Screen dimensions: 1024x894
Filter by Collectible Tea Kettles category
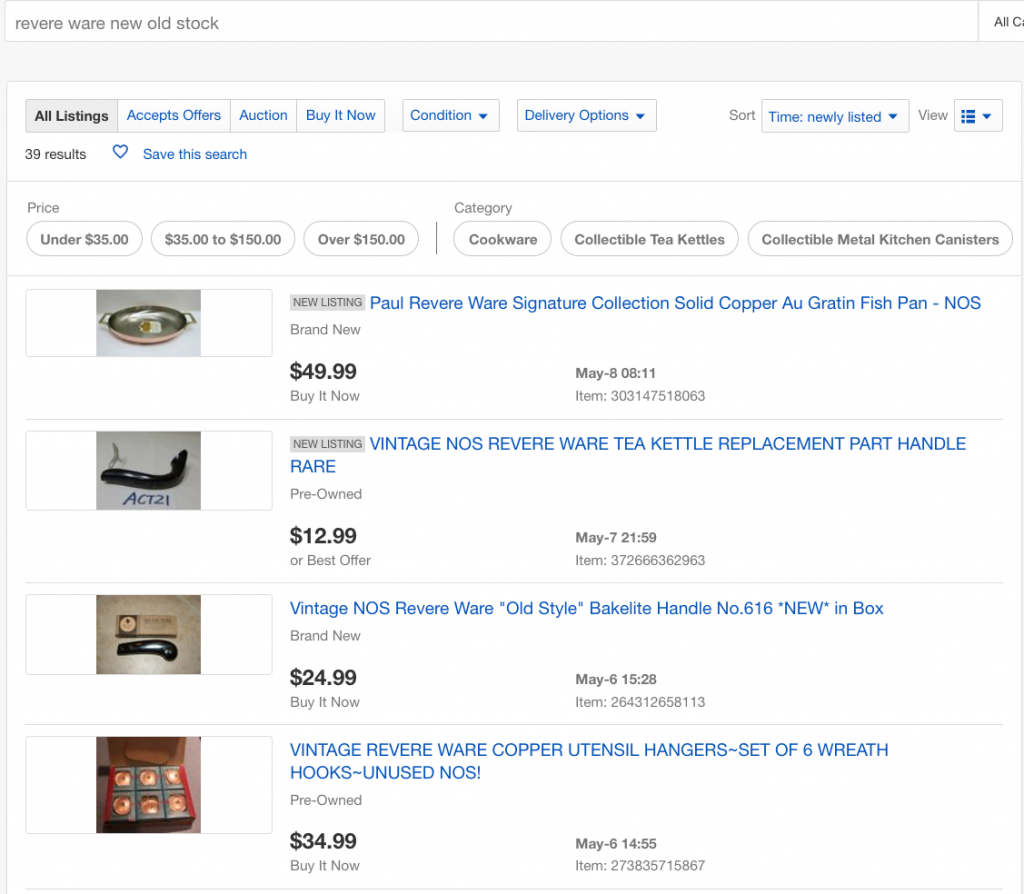tap(649, 239)
